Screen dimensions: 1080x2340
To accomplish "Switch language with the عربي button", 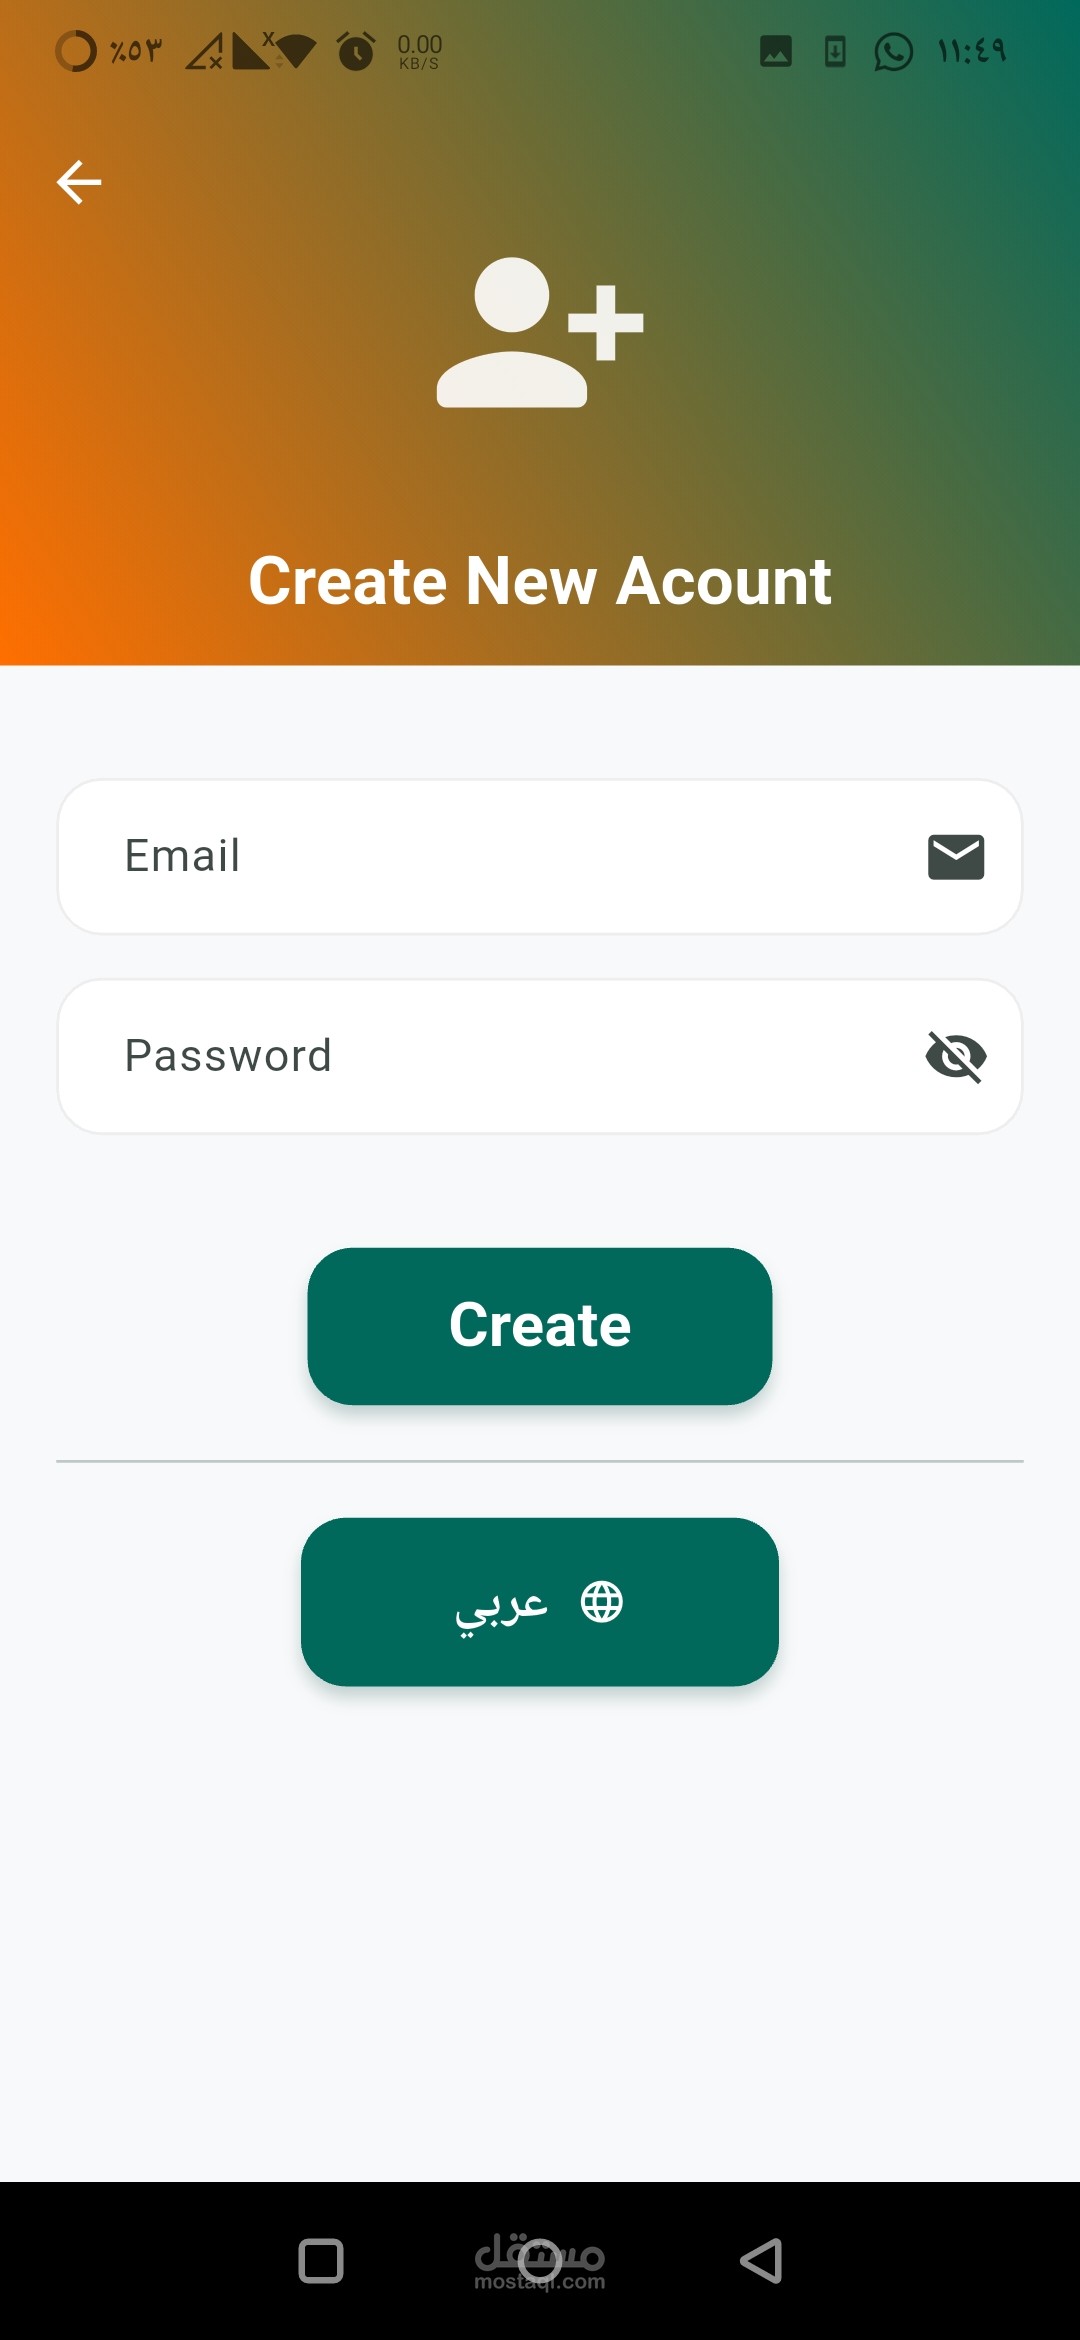I will [x=540, y=1602].
